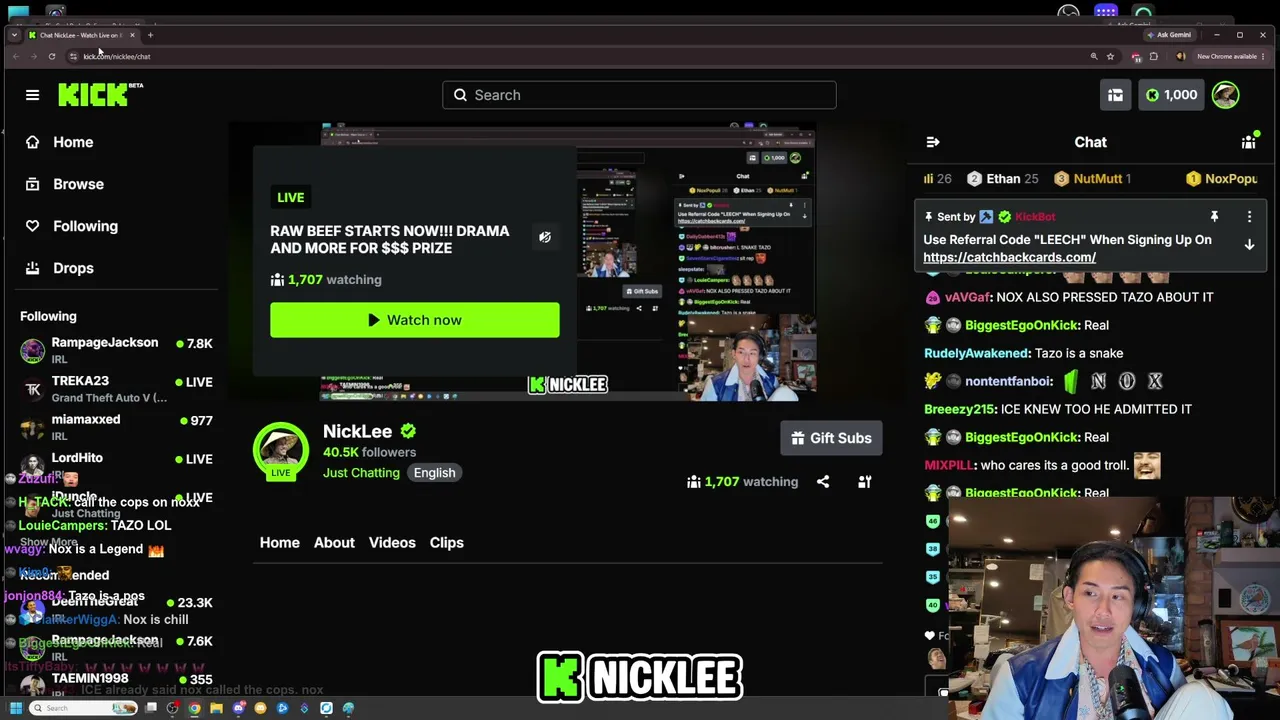Open the zoom magnifier in address bar

[x=1094, y=56]
